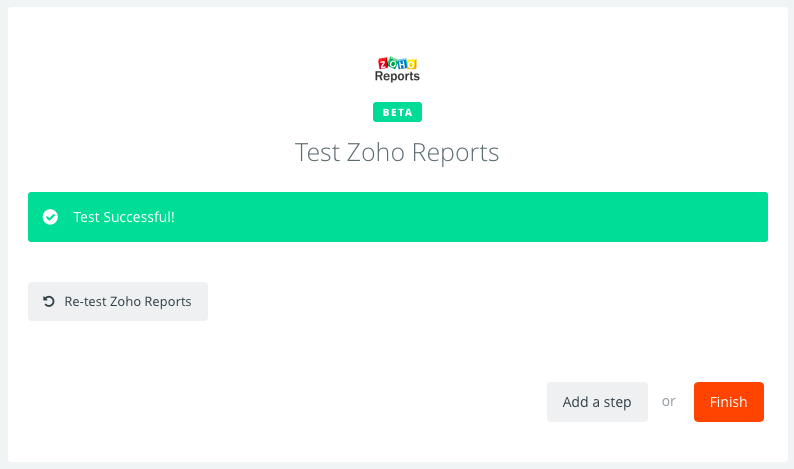This screenshot has width=794, height=469.
Task: Click the 'Reports' word under Zoho logo
Action: pyautogui.click(x=397, y=76)
